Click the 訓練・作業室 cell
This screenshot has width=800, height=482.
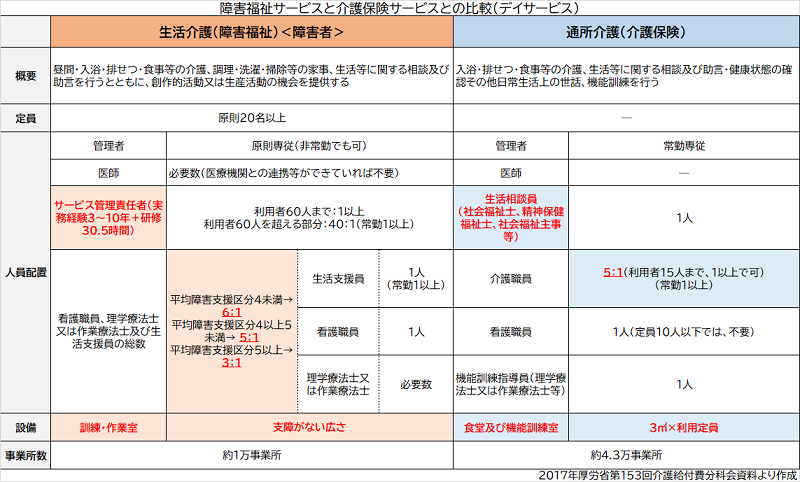[110, 427]
